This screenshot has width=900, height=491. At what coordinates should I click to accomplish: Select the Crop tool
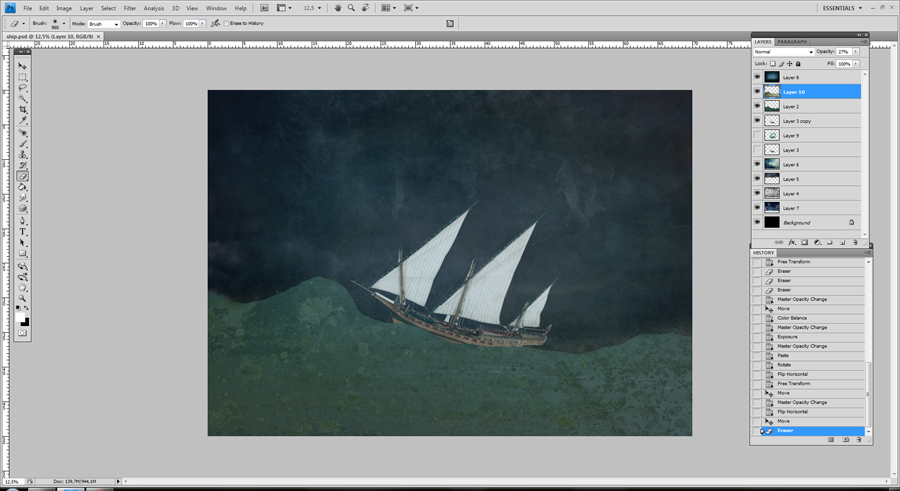point(23,109)
